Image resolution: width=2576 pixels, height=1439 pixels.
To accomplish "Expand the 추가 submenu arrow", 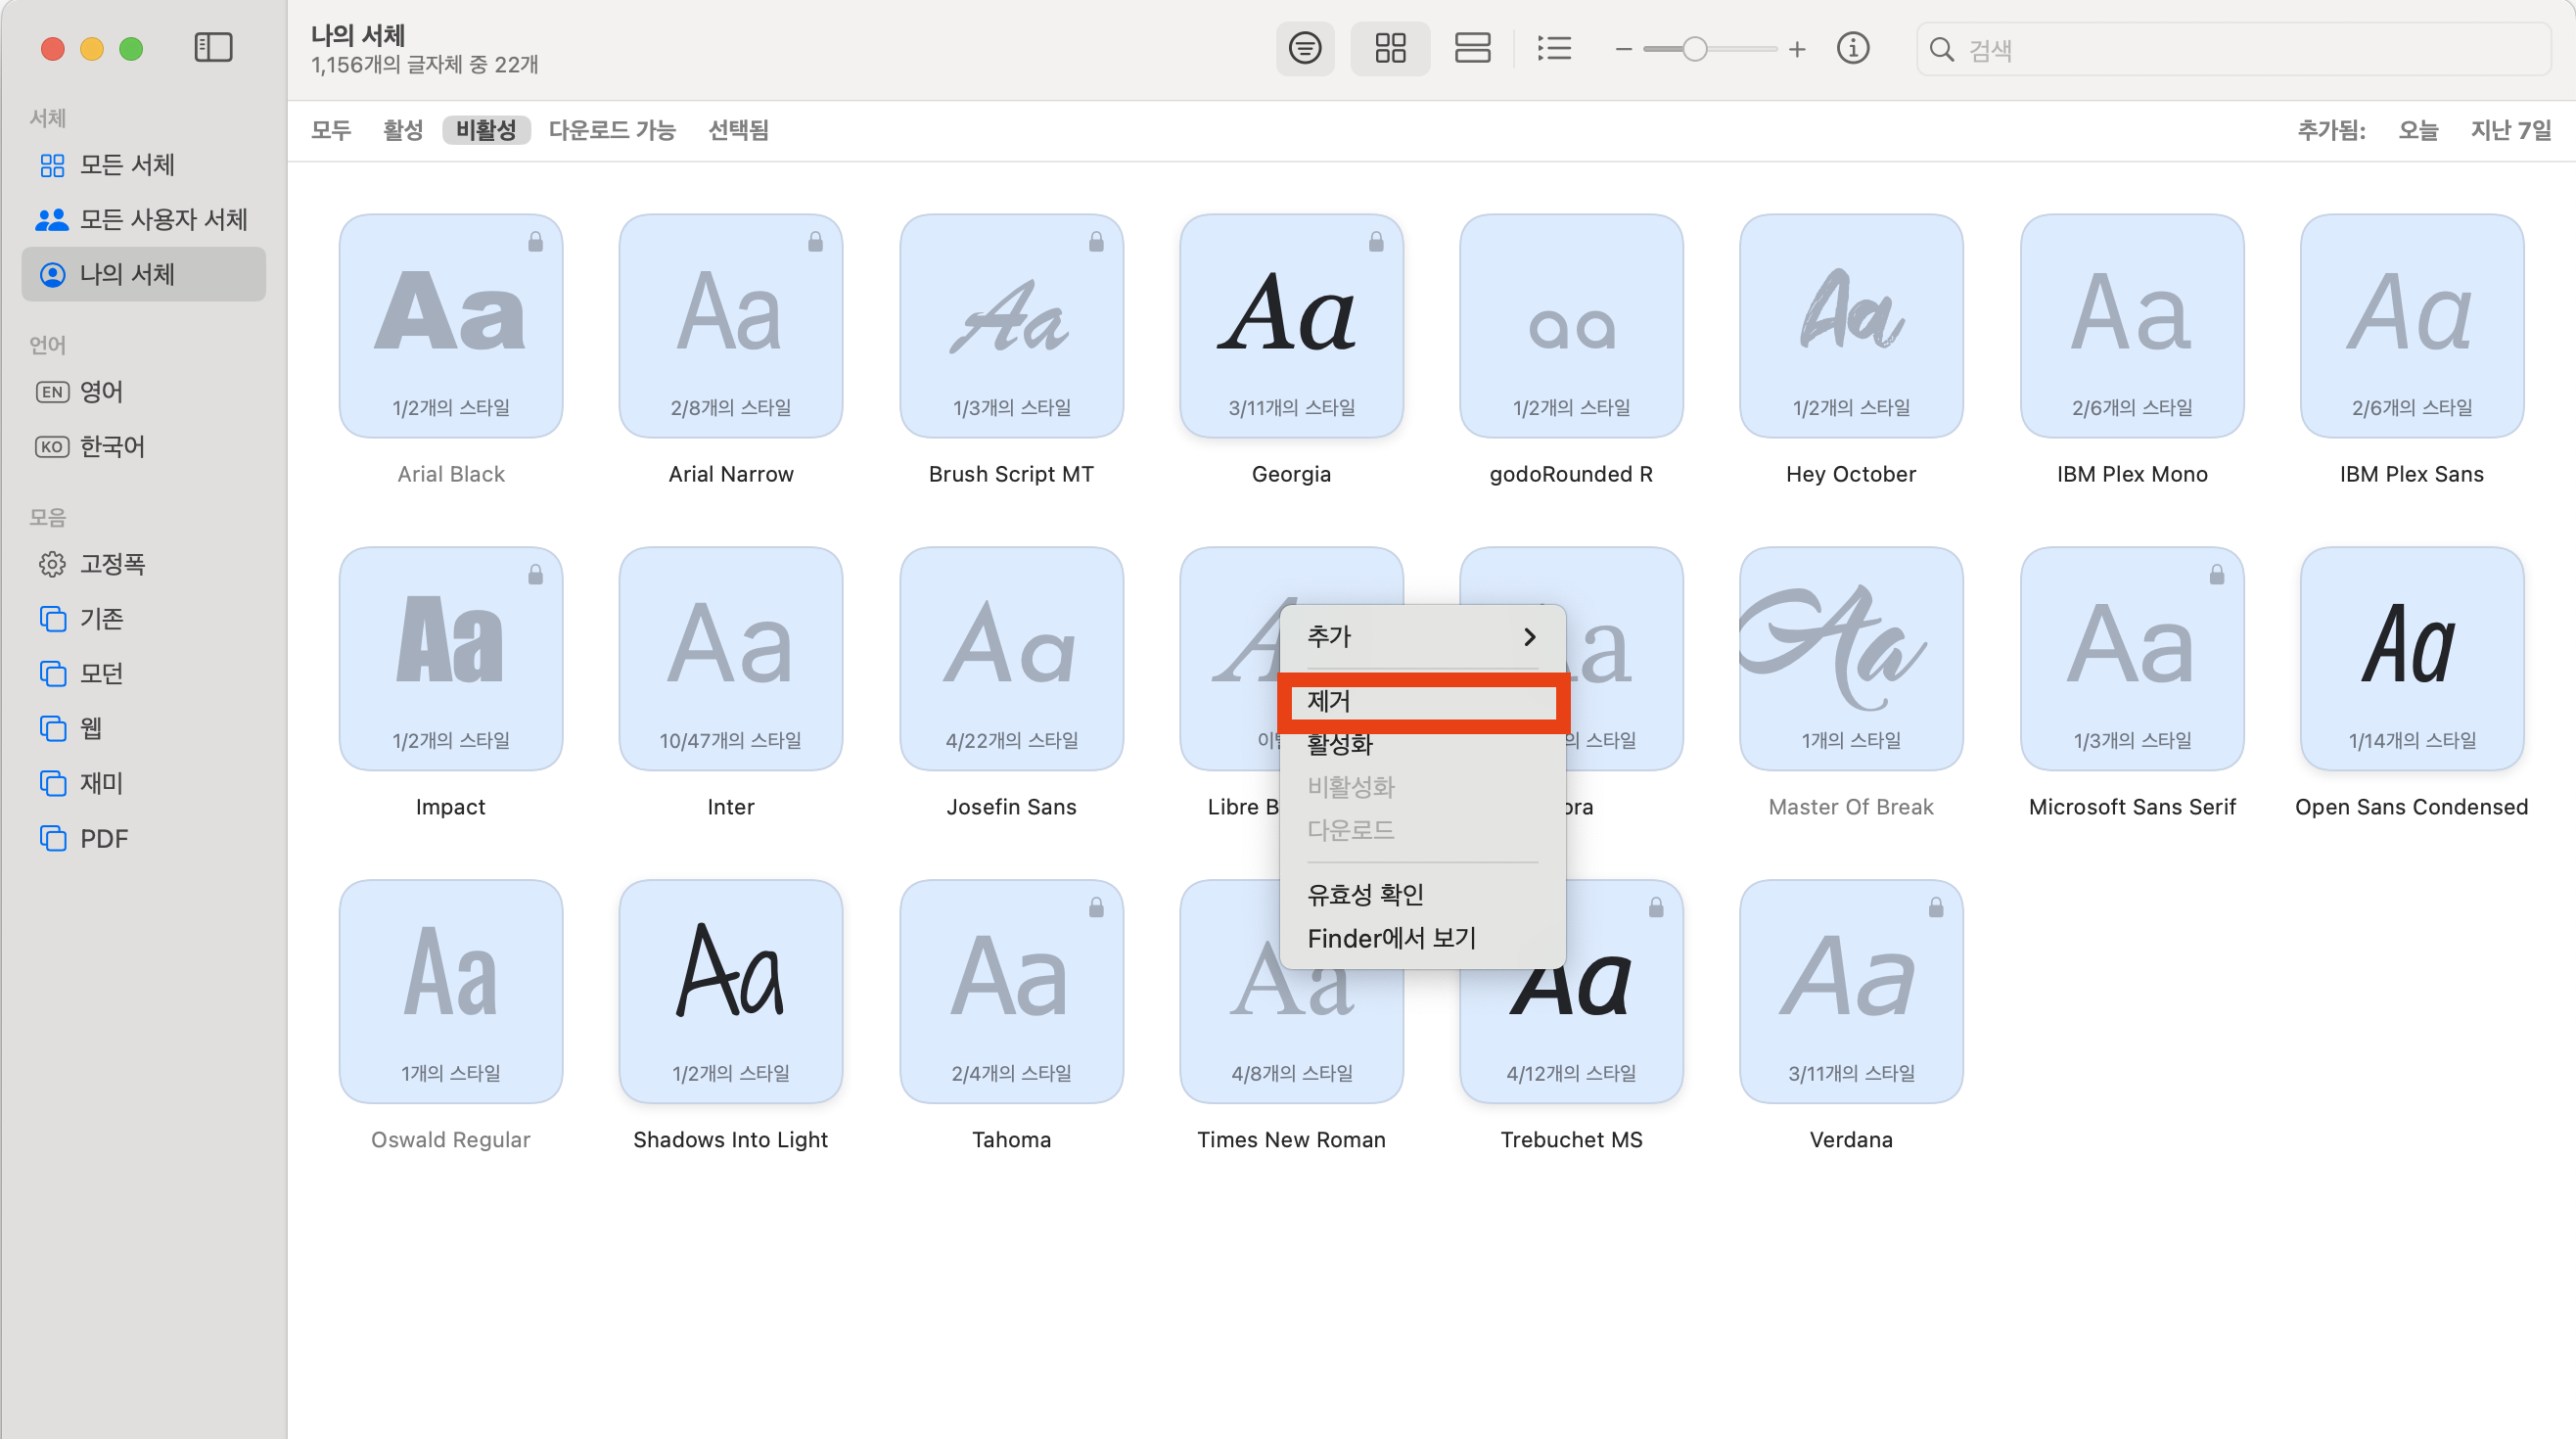I will [x=1529, y=637].
